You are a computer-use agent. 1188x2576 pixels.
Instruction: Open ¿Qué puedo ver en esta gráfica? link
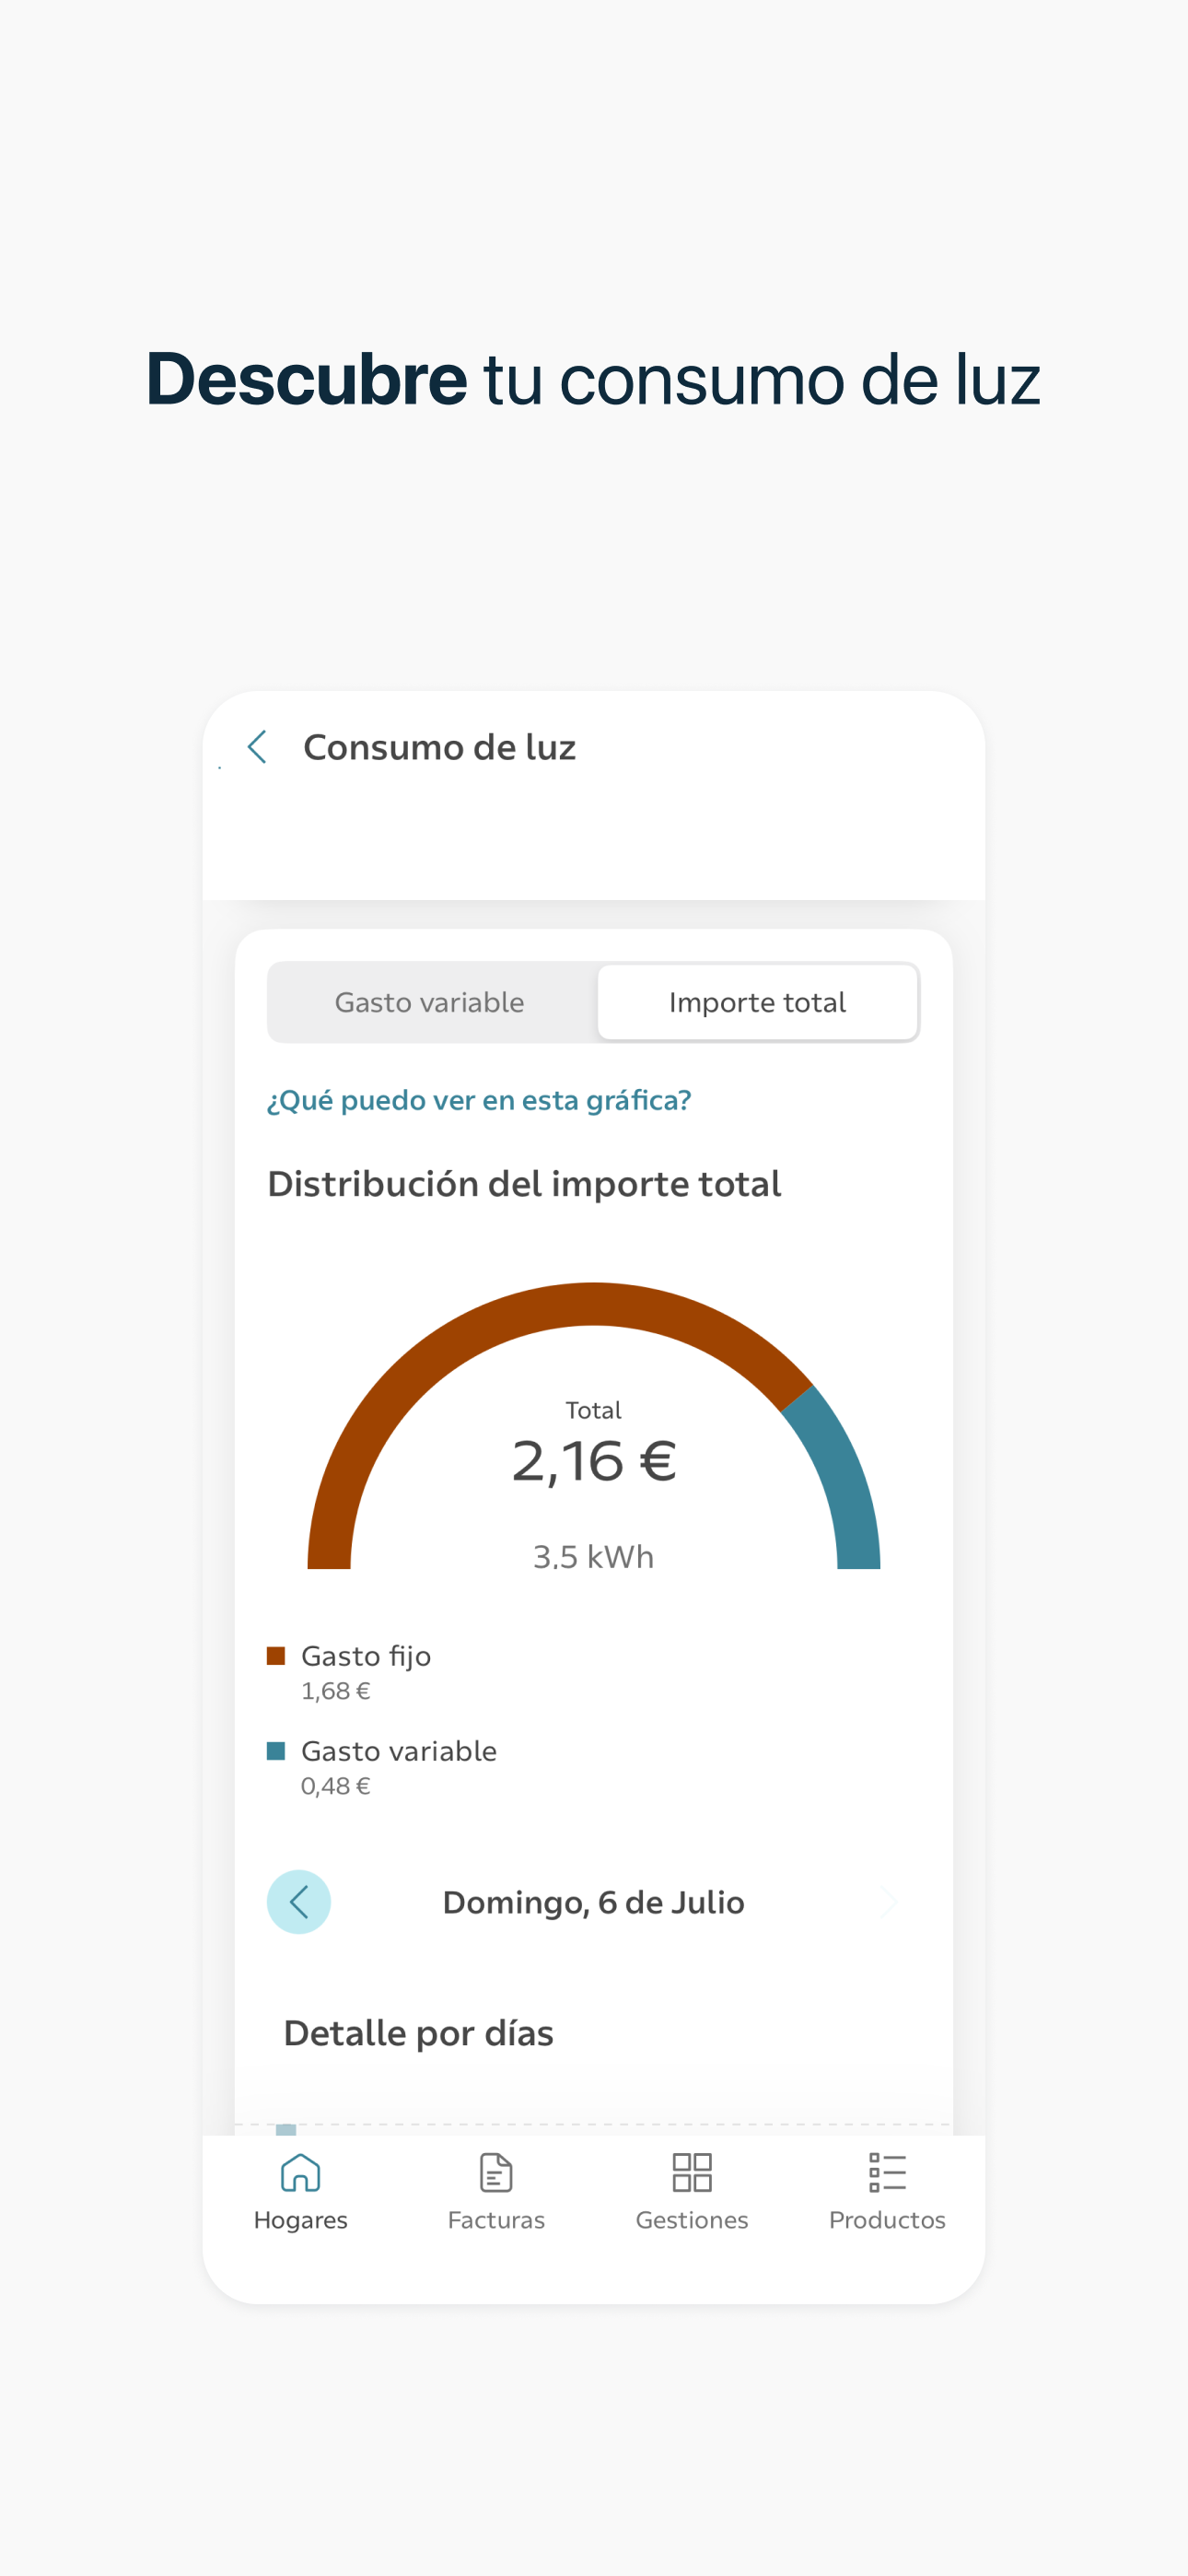(x=479, y=1100)
